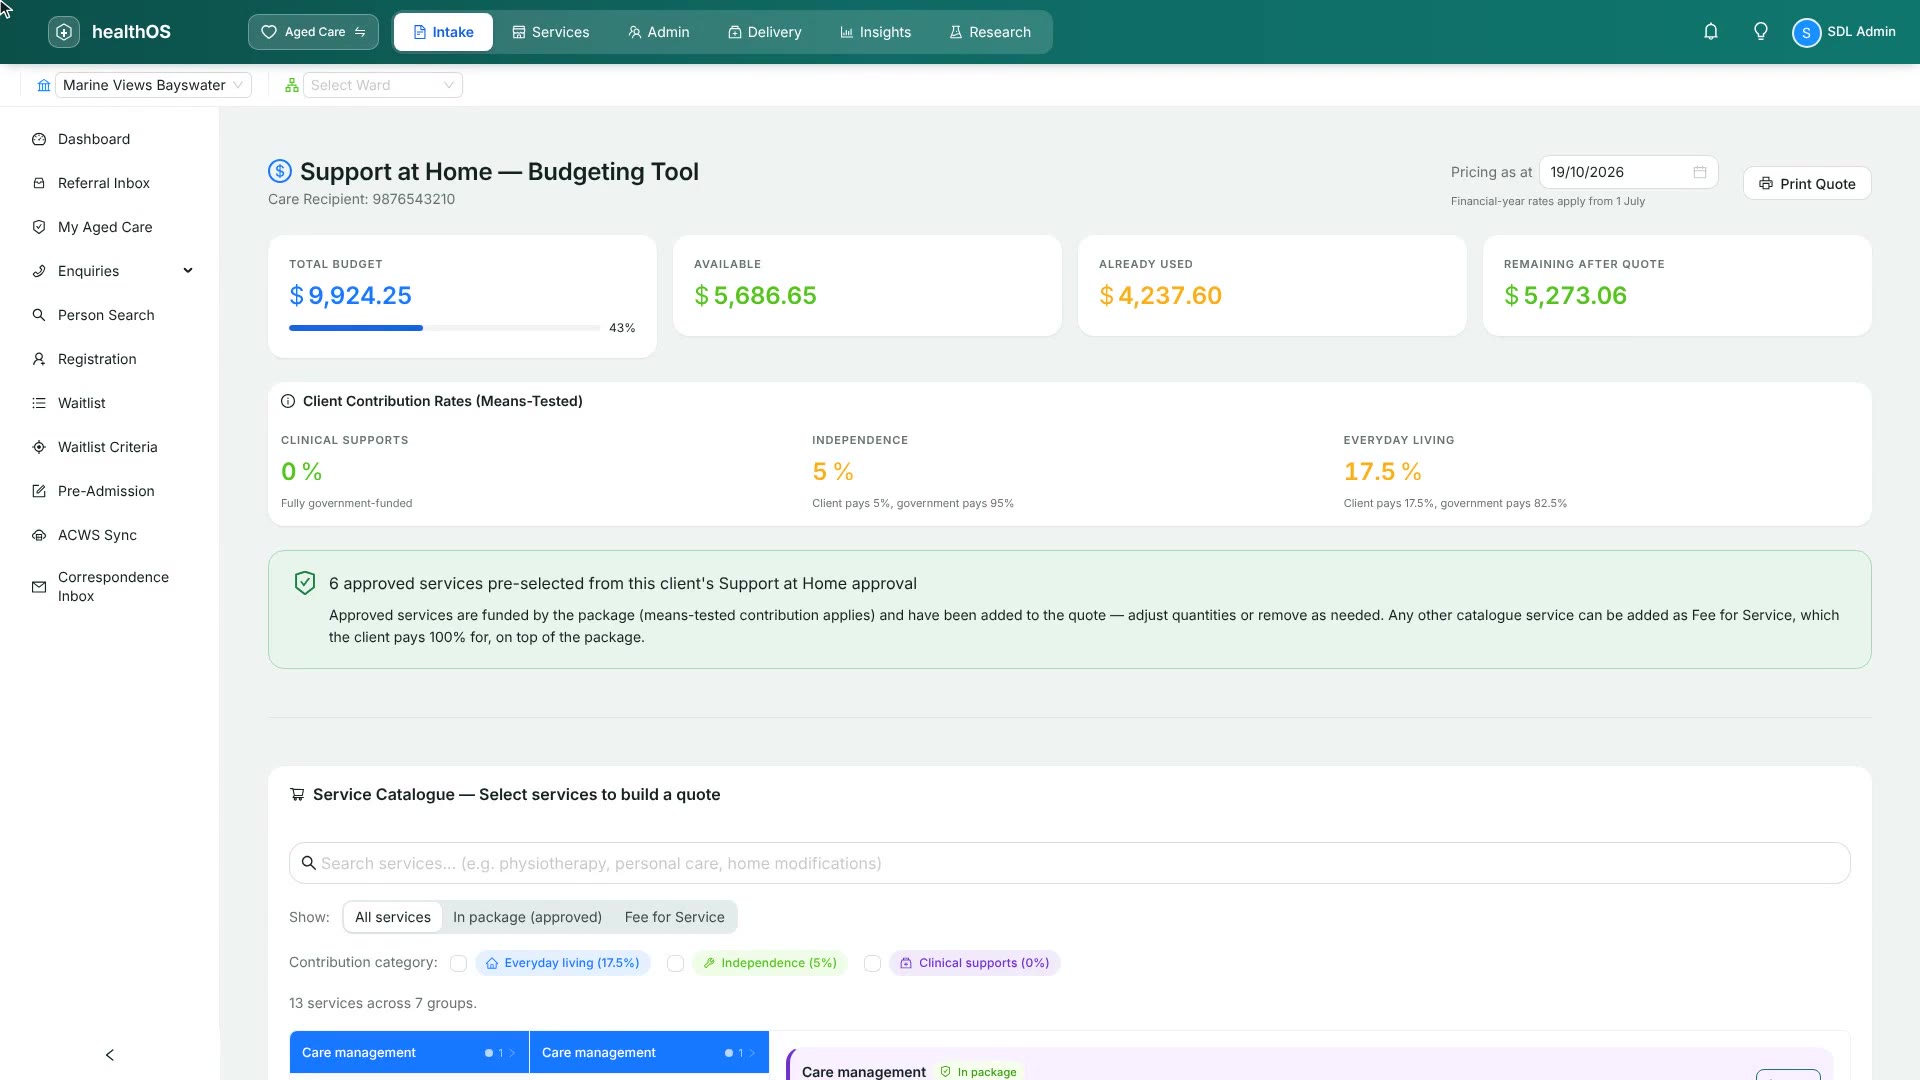Click the Everyday living (17.5%) tag

point(563,963)
